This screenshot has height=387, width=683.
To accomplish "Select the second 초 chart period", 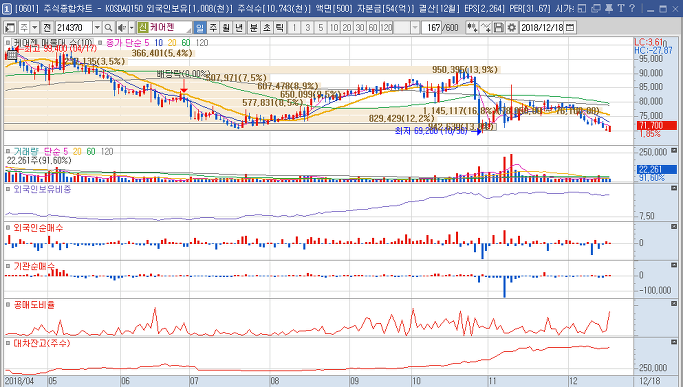I will (267, 28).
